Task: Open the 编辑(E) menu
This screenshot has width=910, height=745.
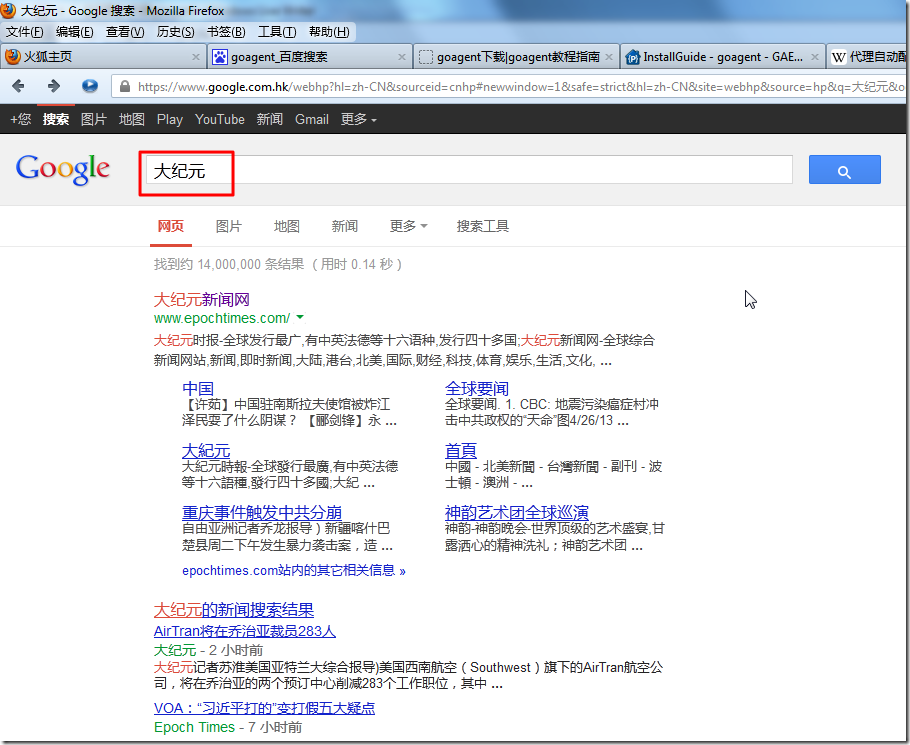Action: (x=74, y=32)
